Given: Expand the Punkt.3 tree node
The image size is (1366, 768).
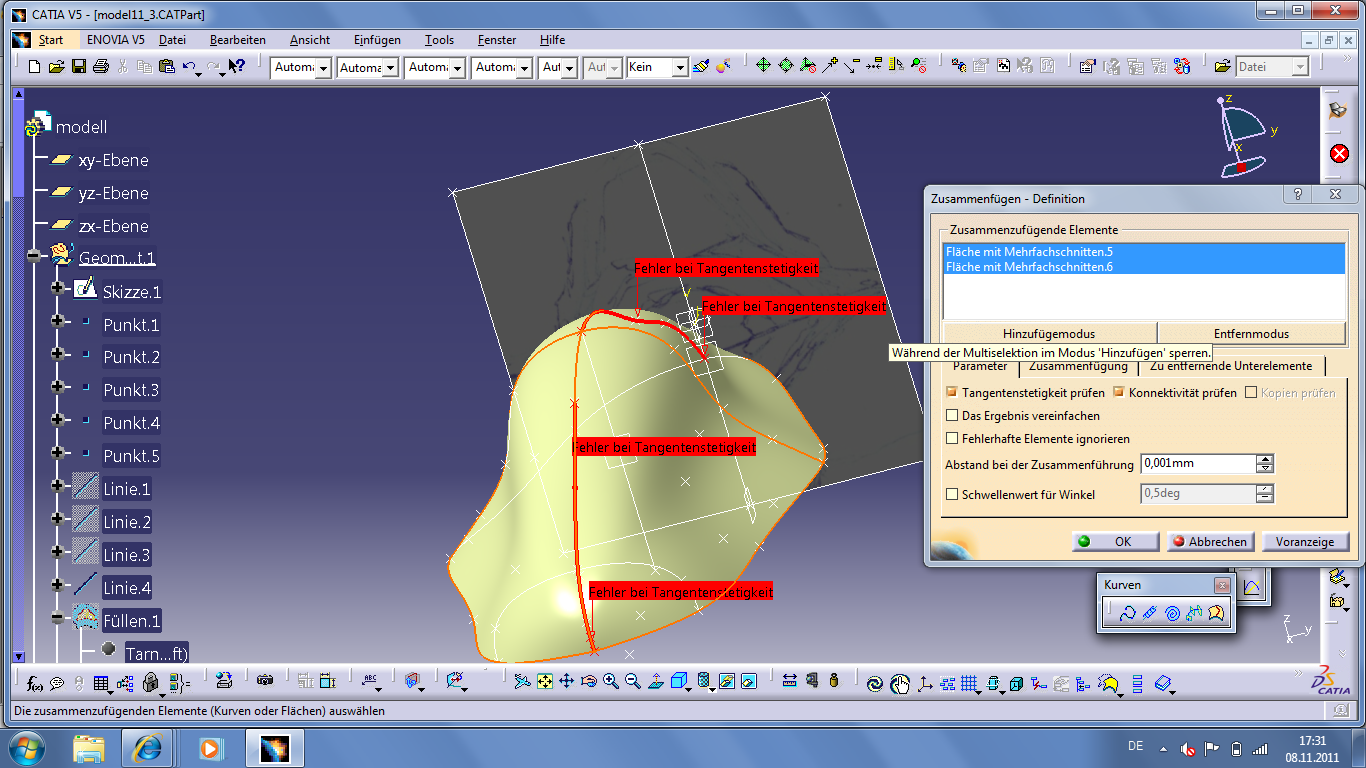Looking at the screenshot, I should coord(58,387).
